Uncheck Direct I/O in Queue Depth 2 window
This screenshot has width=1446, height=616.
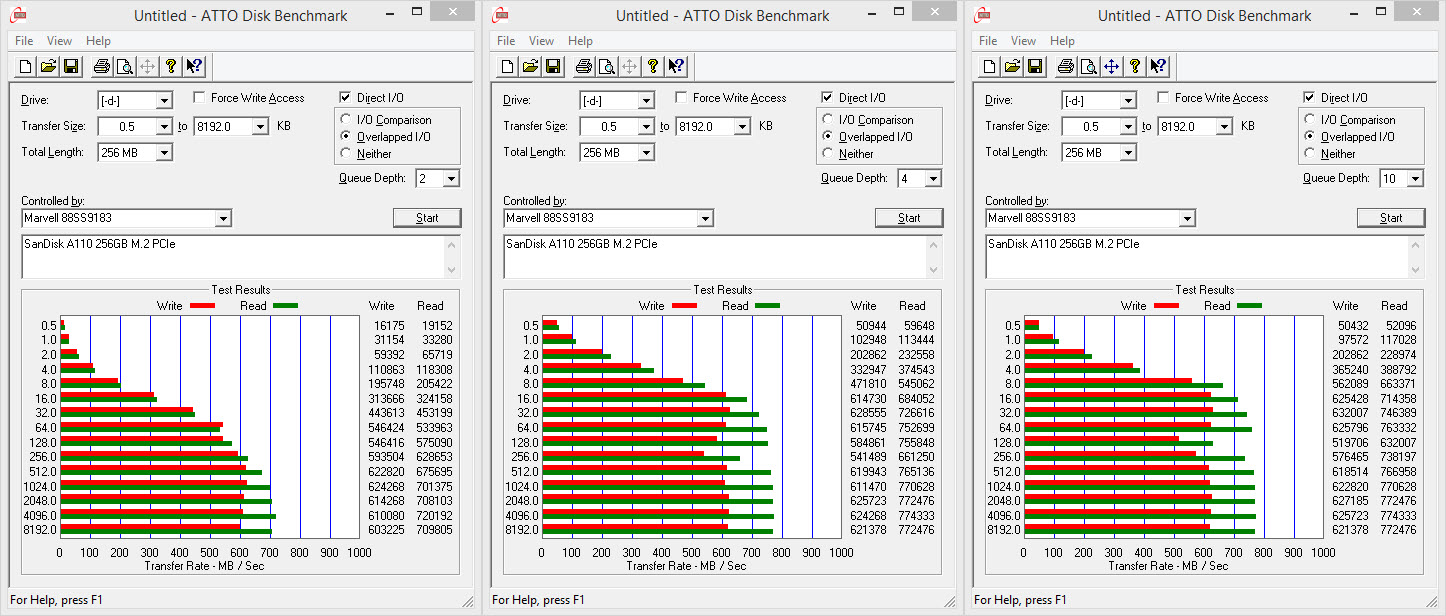click(x=345, y=98)
